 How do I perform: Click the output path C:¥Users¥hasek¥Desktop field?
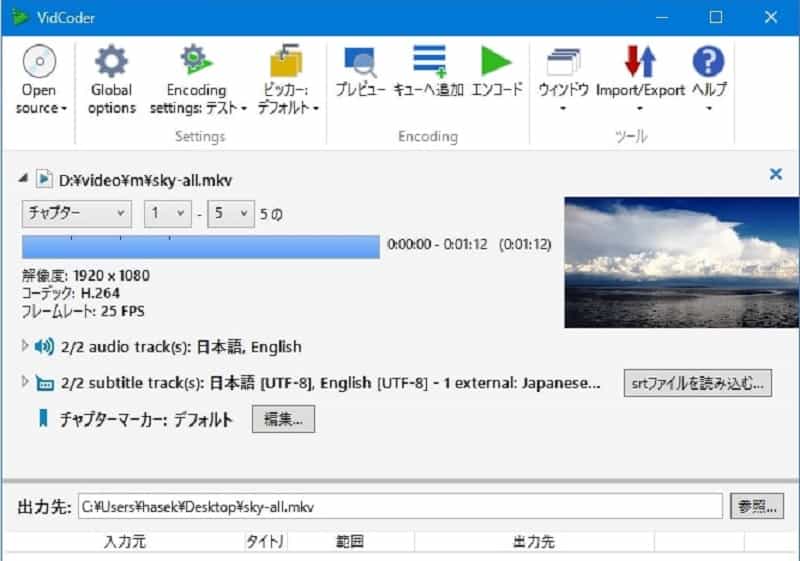[400, 506]
